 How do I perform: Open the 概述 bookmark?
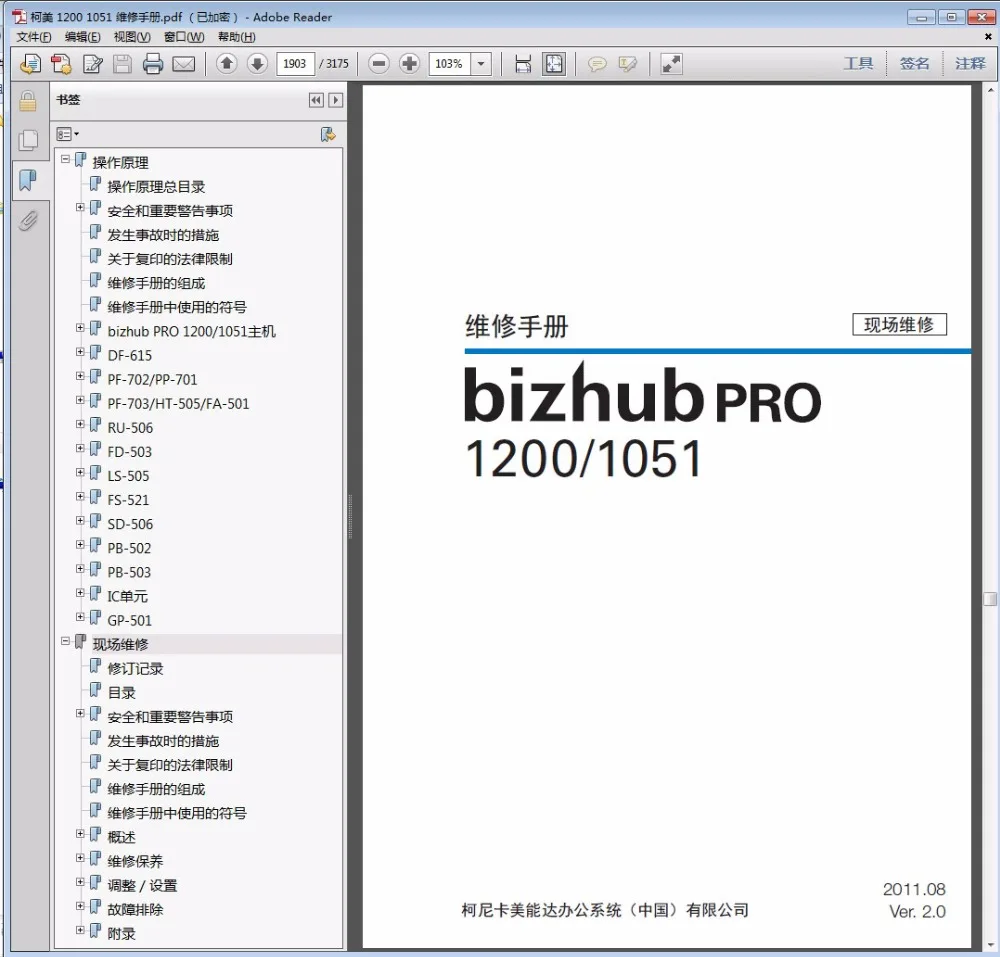coord(122,837)
